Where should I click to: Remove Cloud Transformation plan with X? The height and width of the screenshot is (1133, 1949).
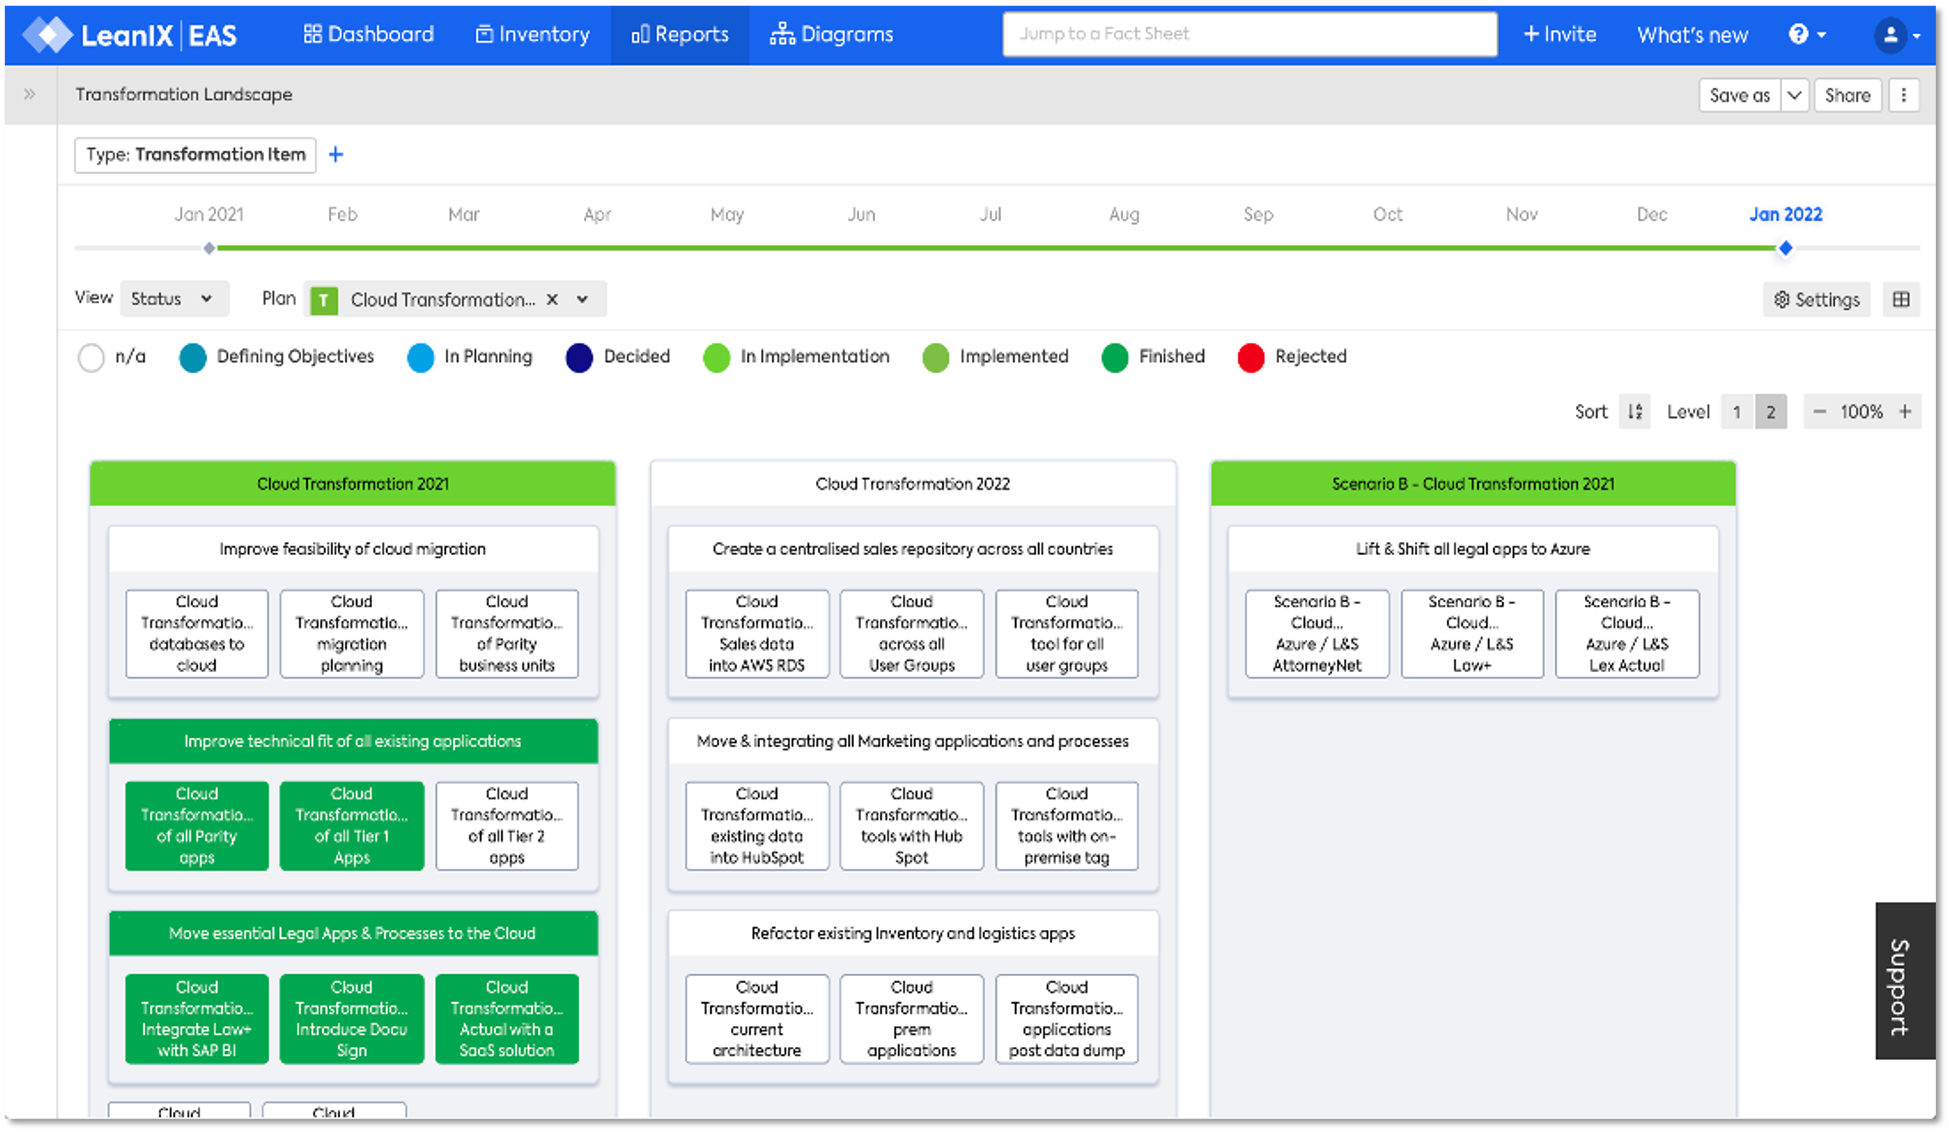click(552, 299)
